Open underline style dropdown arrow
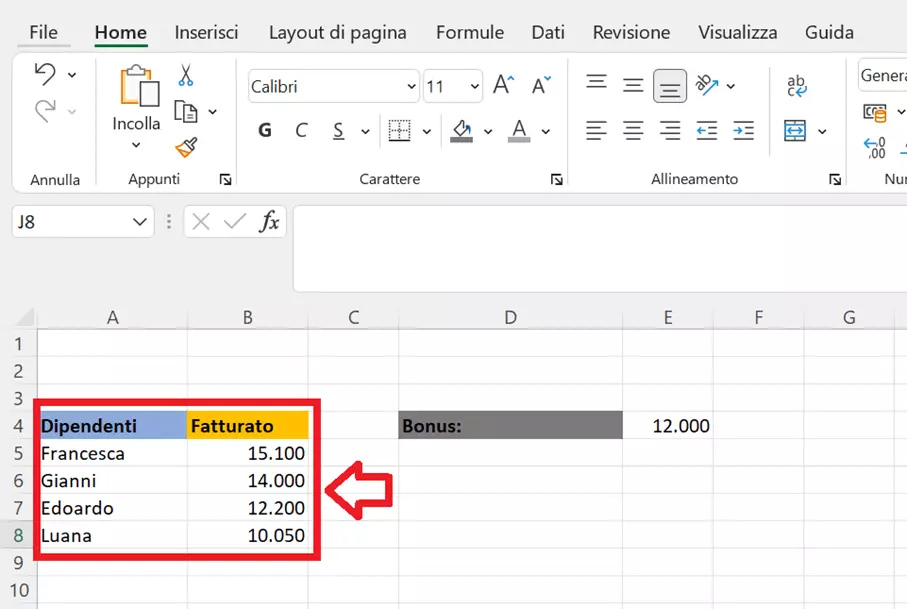 (x=365, y=132)
